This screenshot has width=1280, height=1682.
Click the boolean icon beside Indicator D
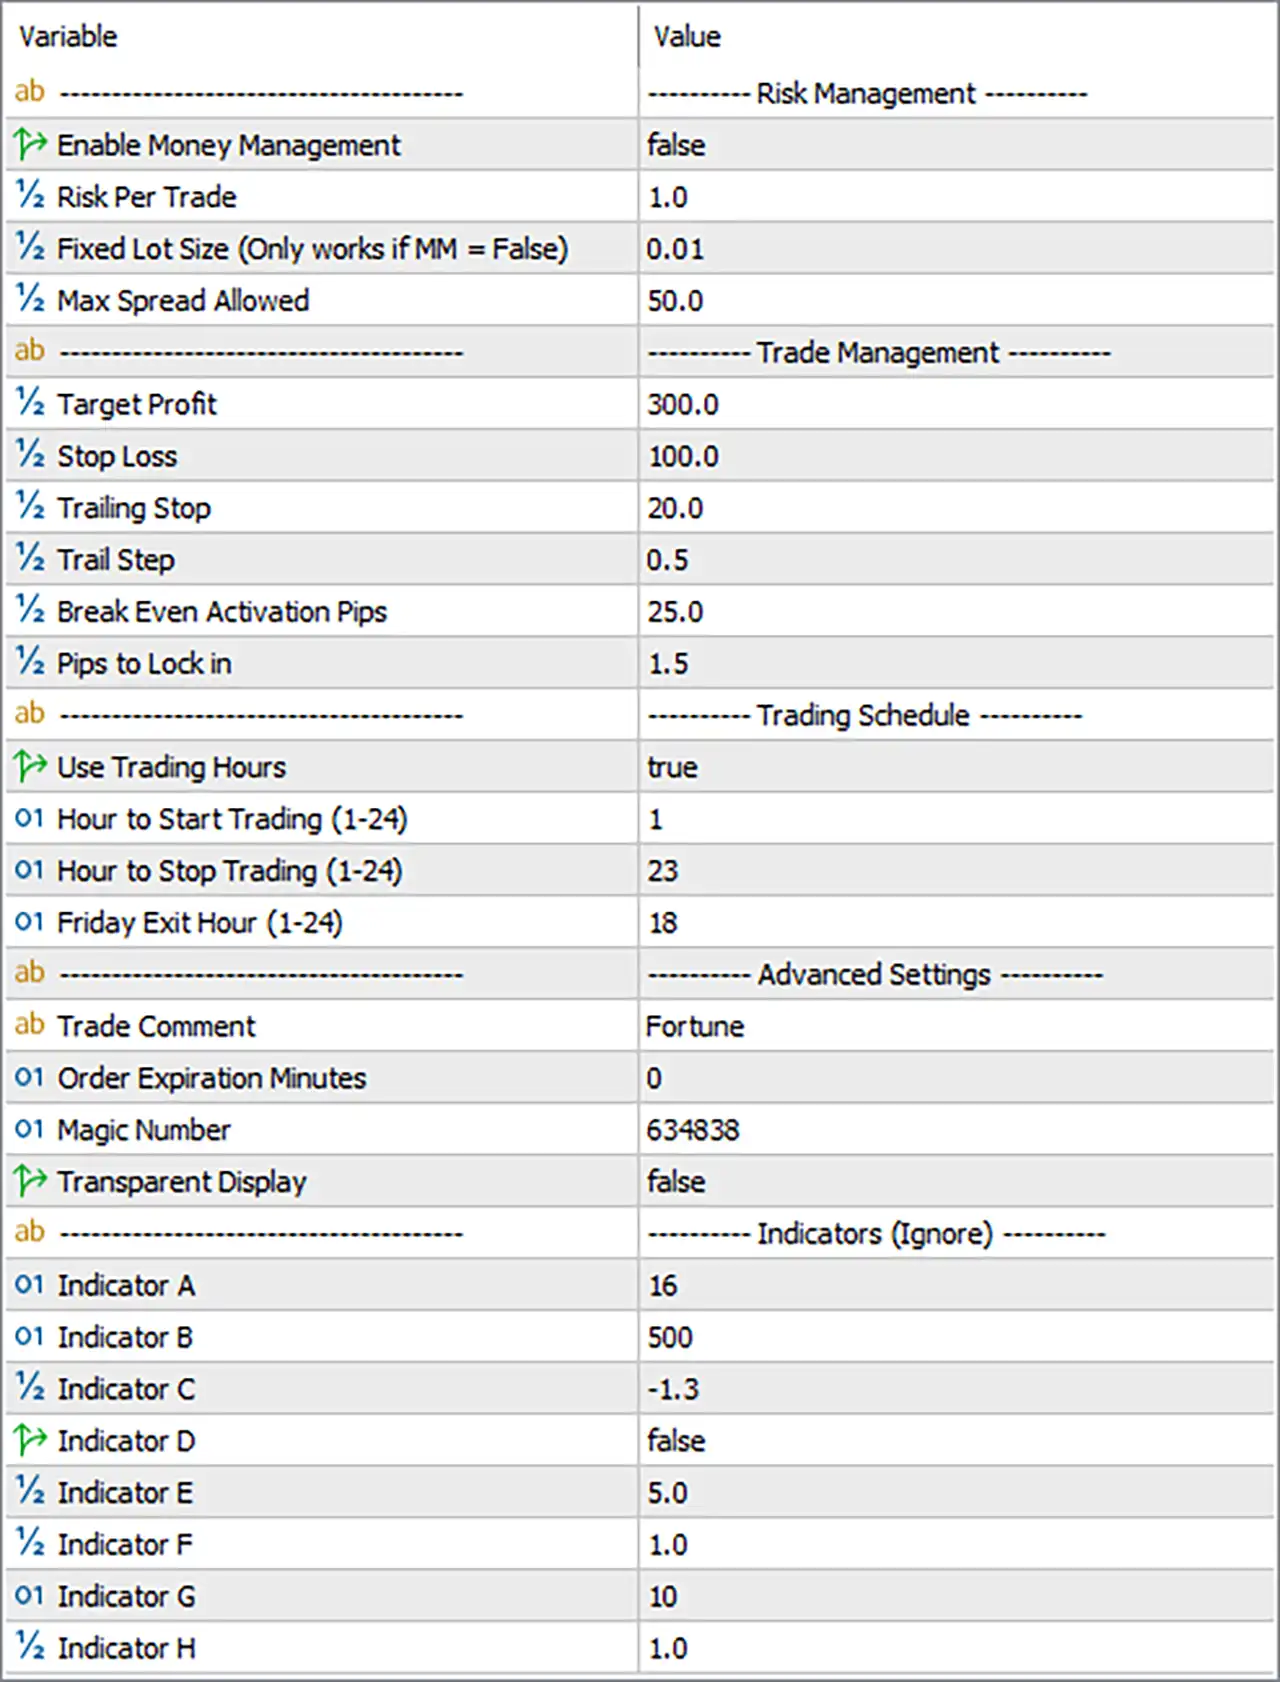pyautogui.click(x=30, y=1441)
